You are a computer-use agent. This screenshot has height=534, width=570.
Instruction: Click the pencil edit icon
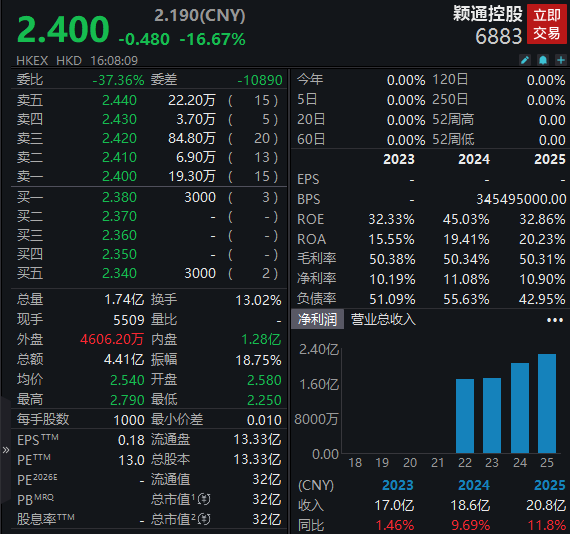525,60
